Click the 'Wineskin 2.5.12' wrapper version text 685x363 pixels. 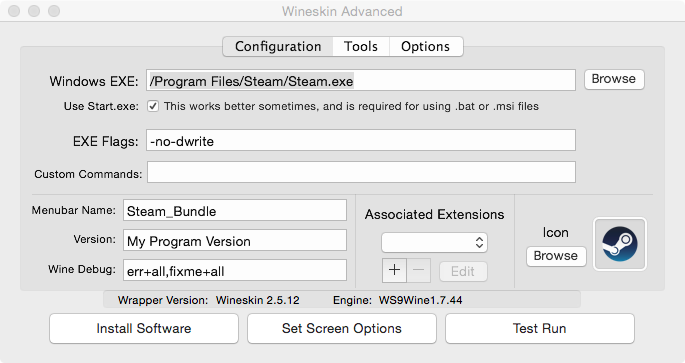click(258, 301)
